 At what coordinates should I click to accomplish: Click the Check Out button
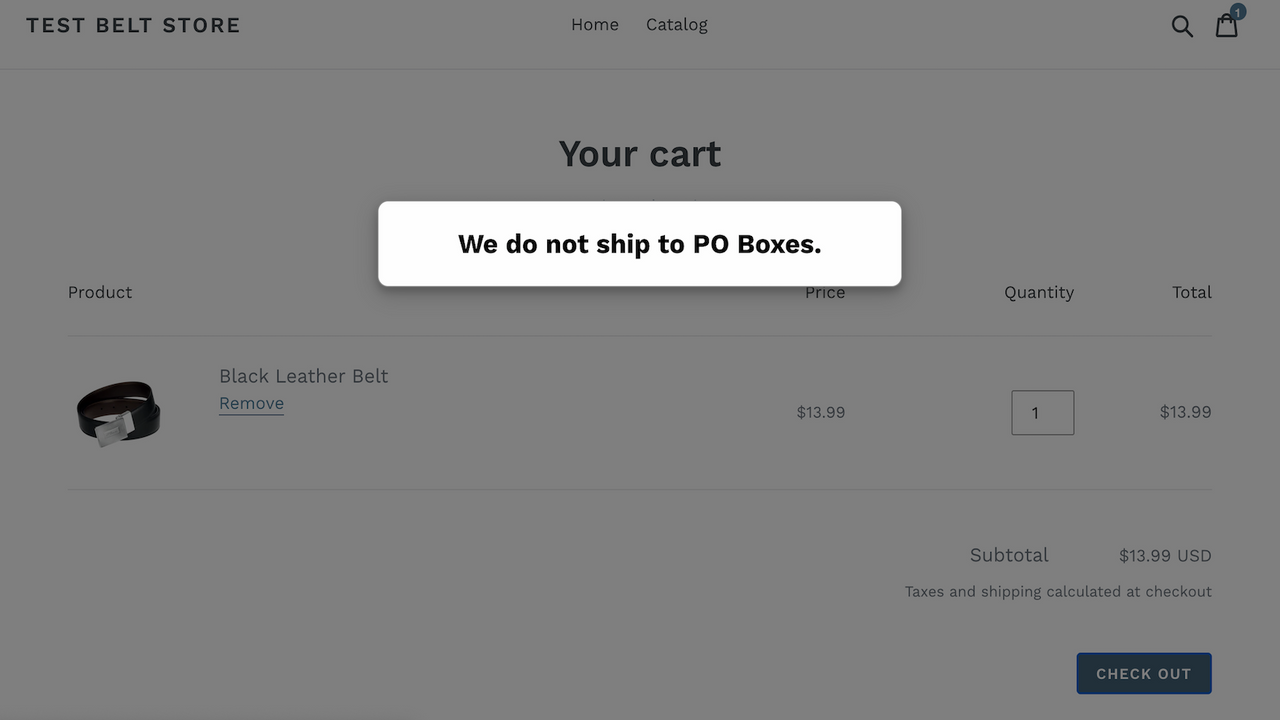[1143, 673]
